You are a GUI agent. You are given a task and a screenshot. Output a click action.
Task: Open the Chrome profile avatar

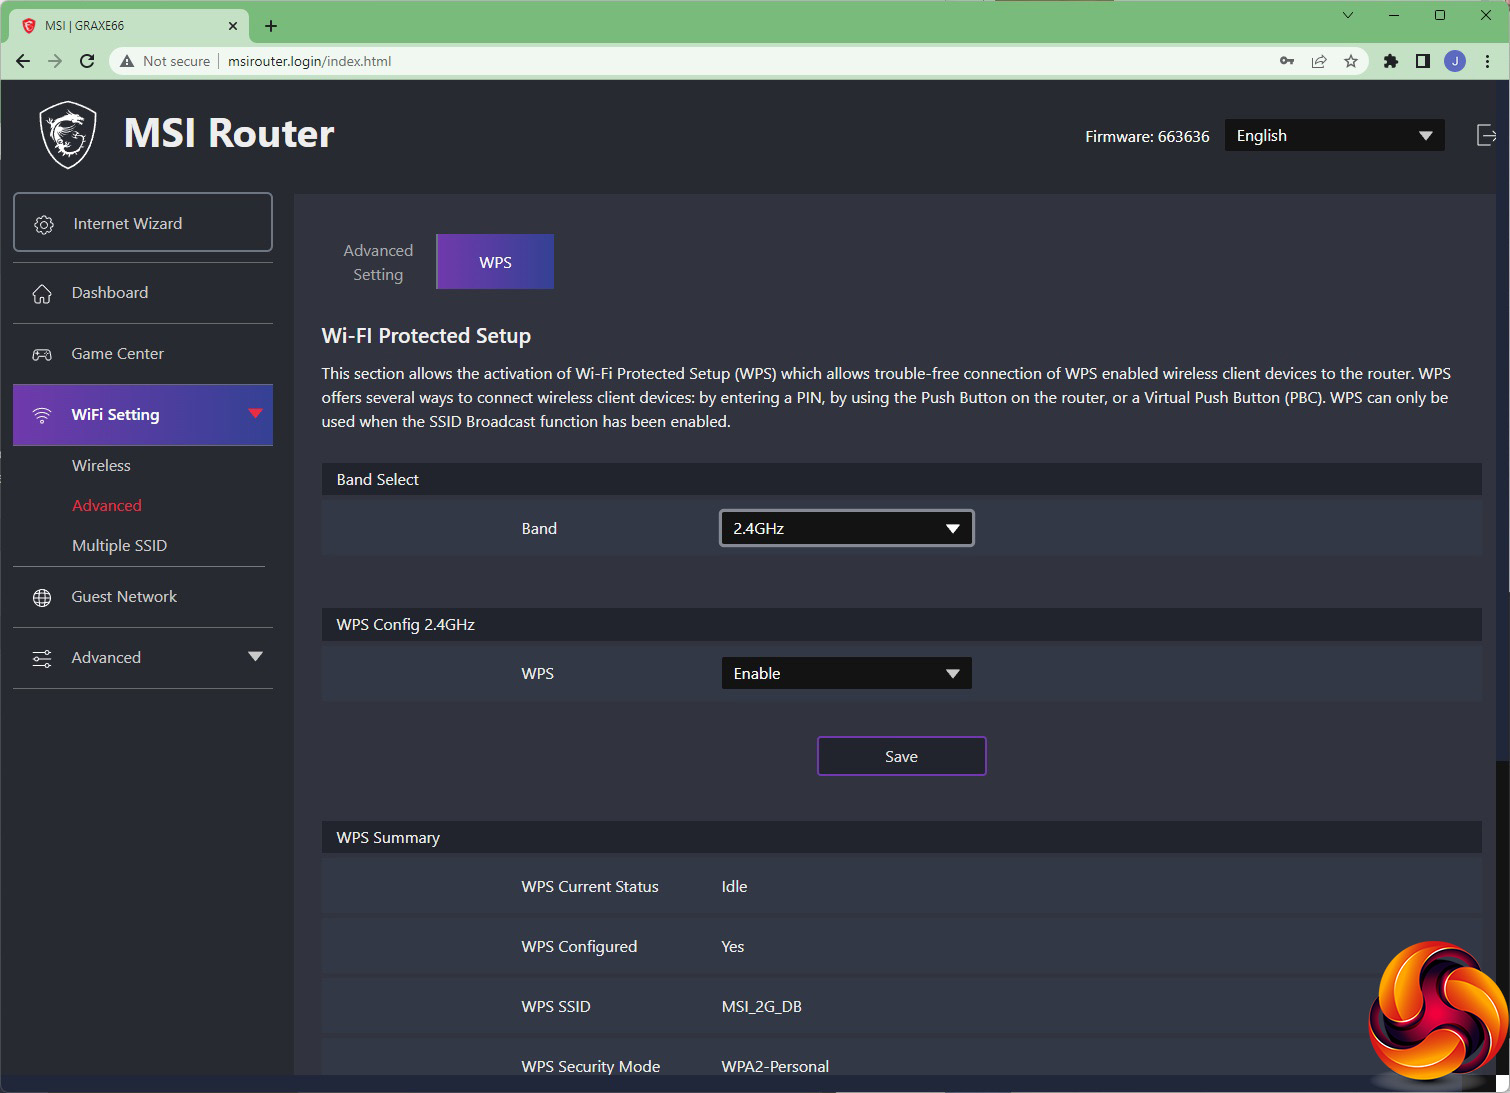click(x=1455, y=61)
